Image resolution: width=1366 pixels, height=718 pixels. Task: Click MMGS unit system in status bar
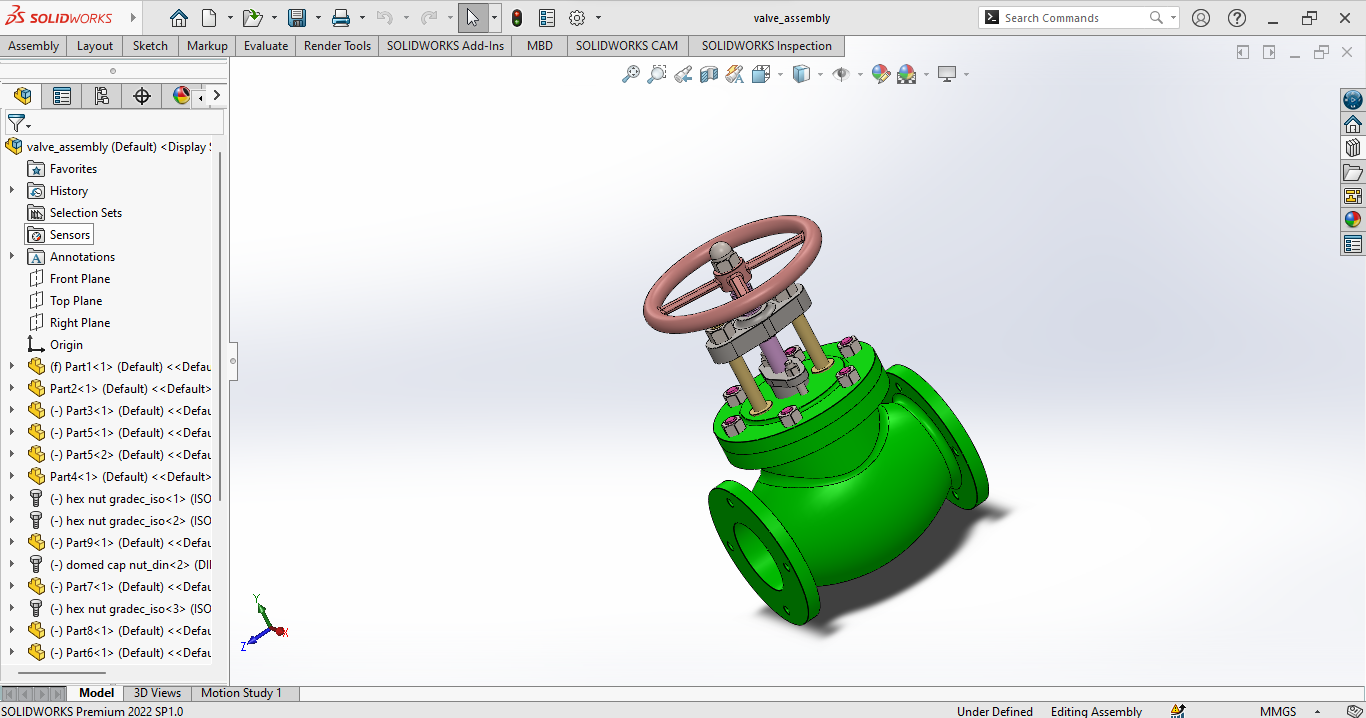tap(1278, 711)
